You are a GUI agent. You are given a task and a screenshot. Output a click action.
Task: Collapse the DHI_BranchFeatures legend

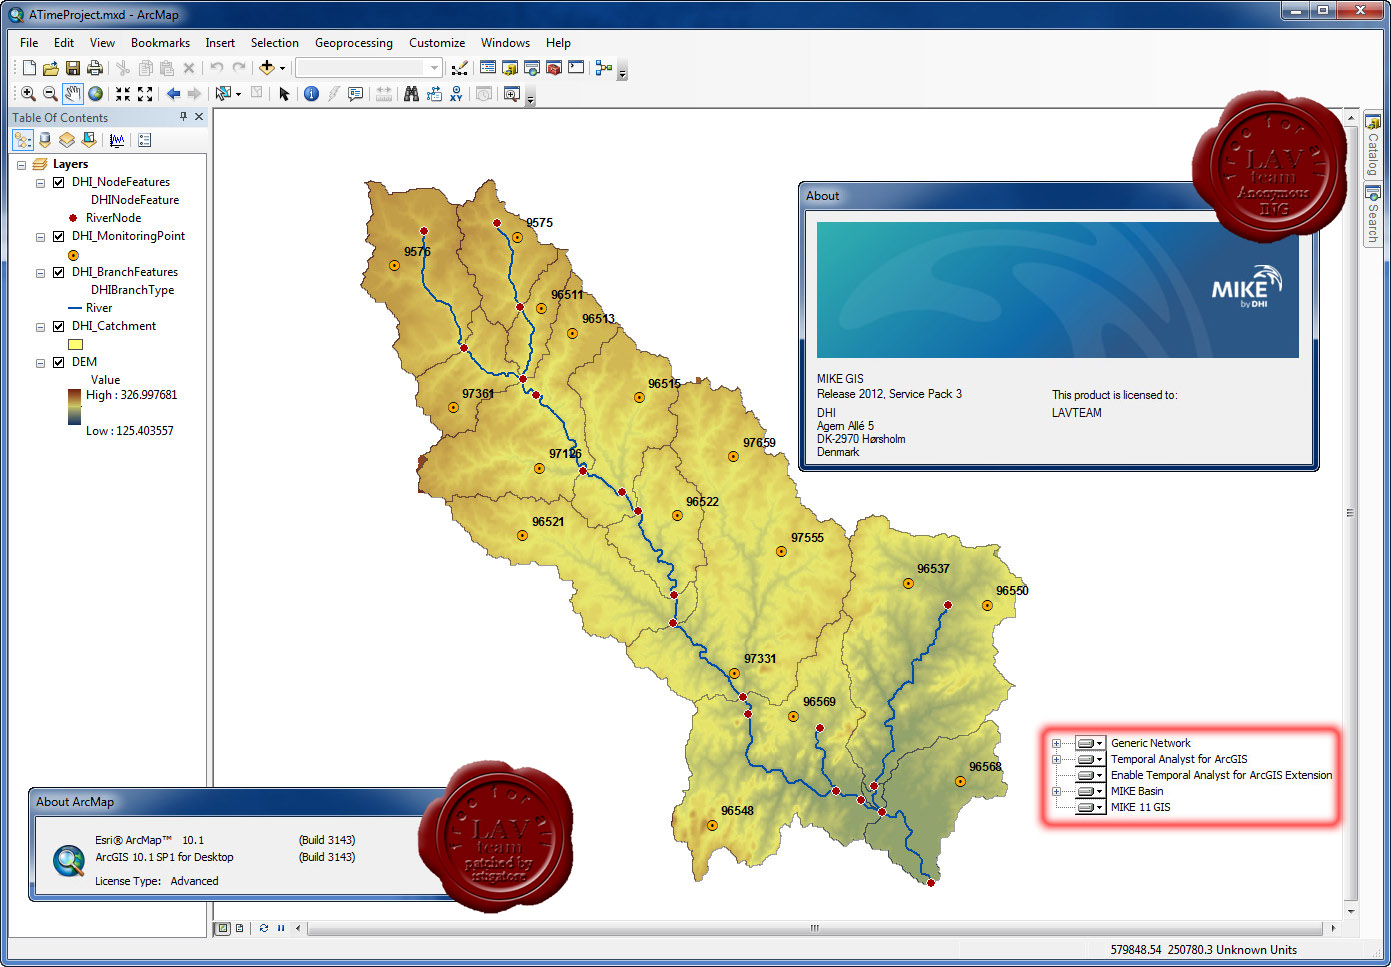click(40, 273)
